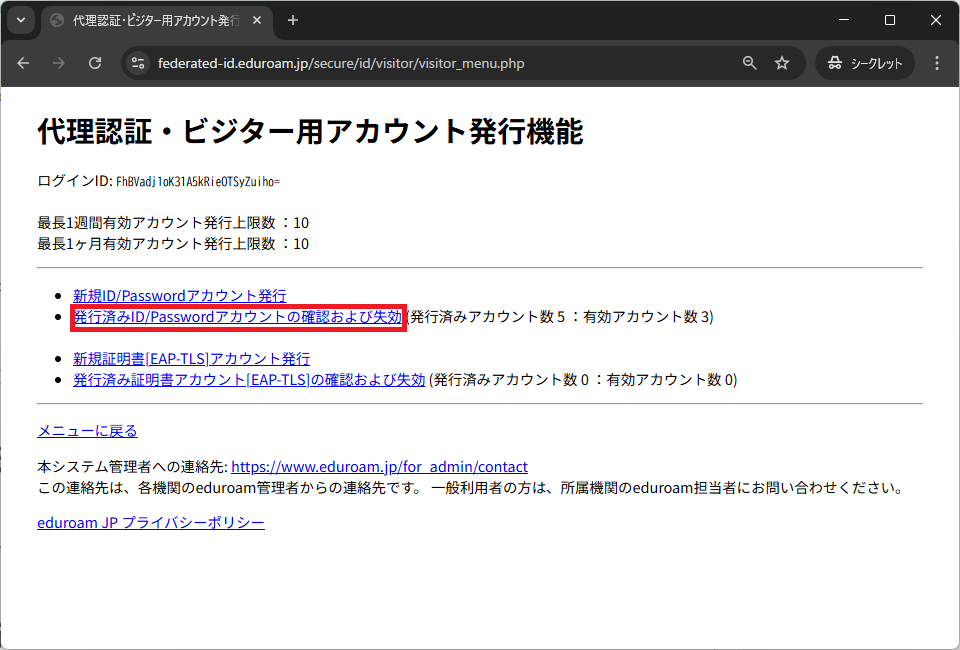Open 新規証明書[EAP-TLS]アカウント発行 link
Viewport: 960px width, 650px height.
[192, 359]
